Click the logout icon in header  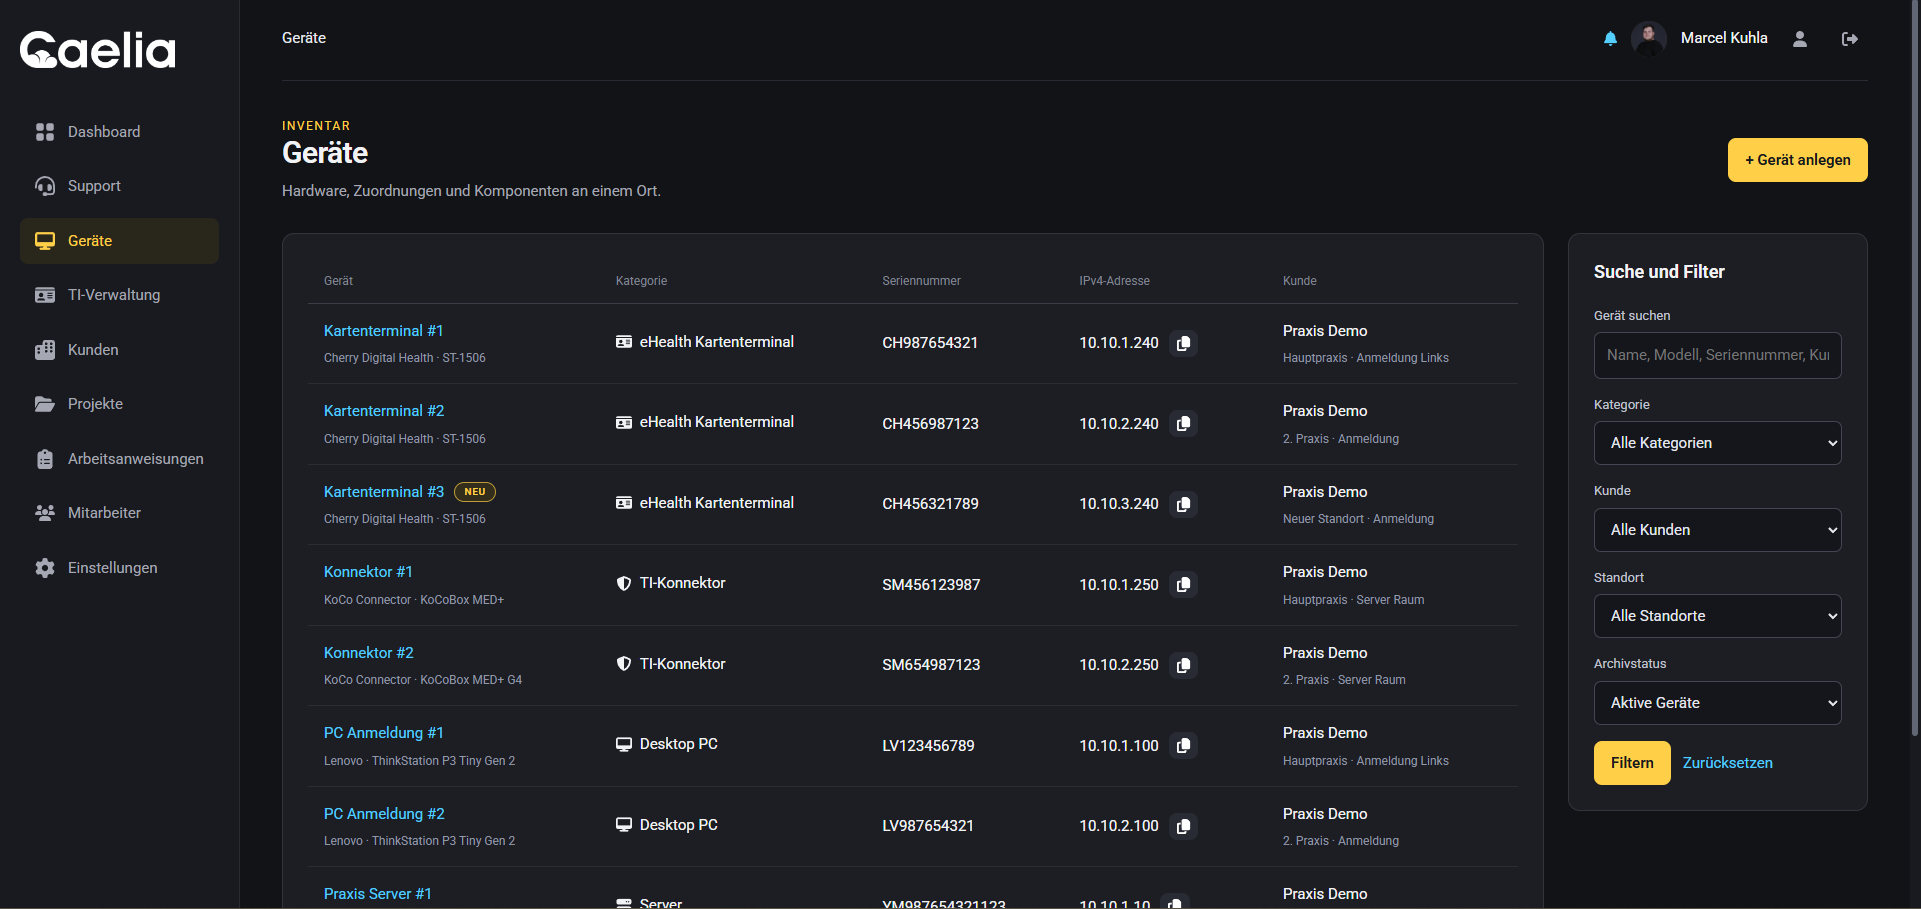click(x=1850, y=39)
